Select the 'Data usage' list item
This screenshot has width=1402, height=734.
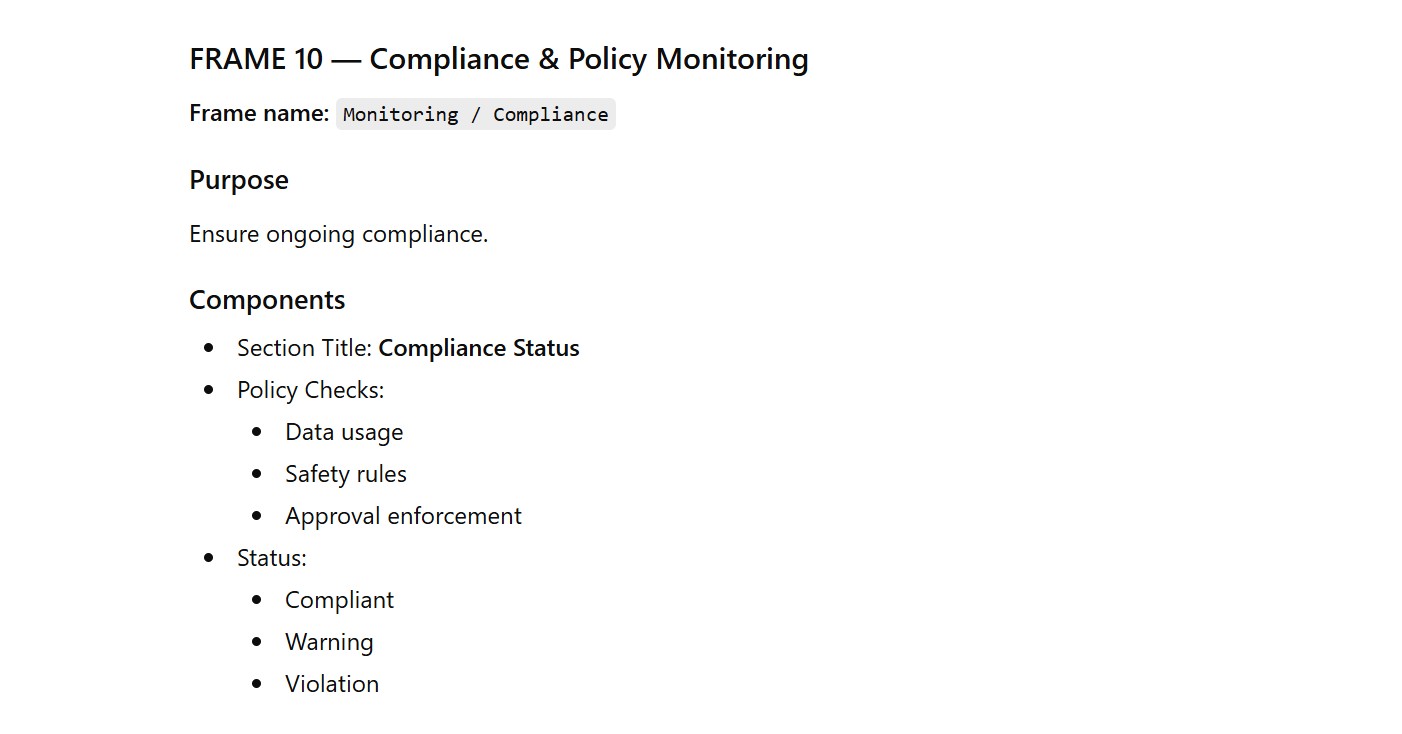point(344,432)
